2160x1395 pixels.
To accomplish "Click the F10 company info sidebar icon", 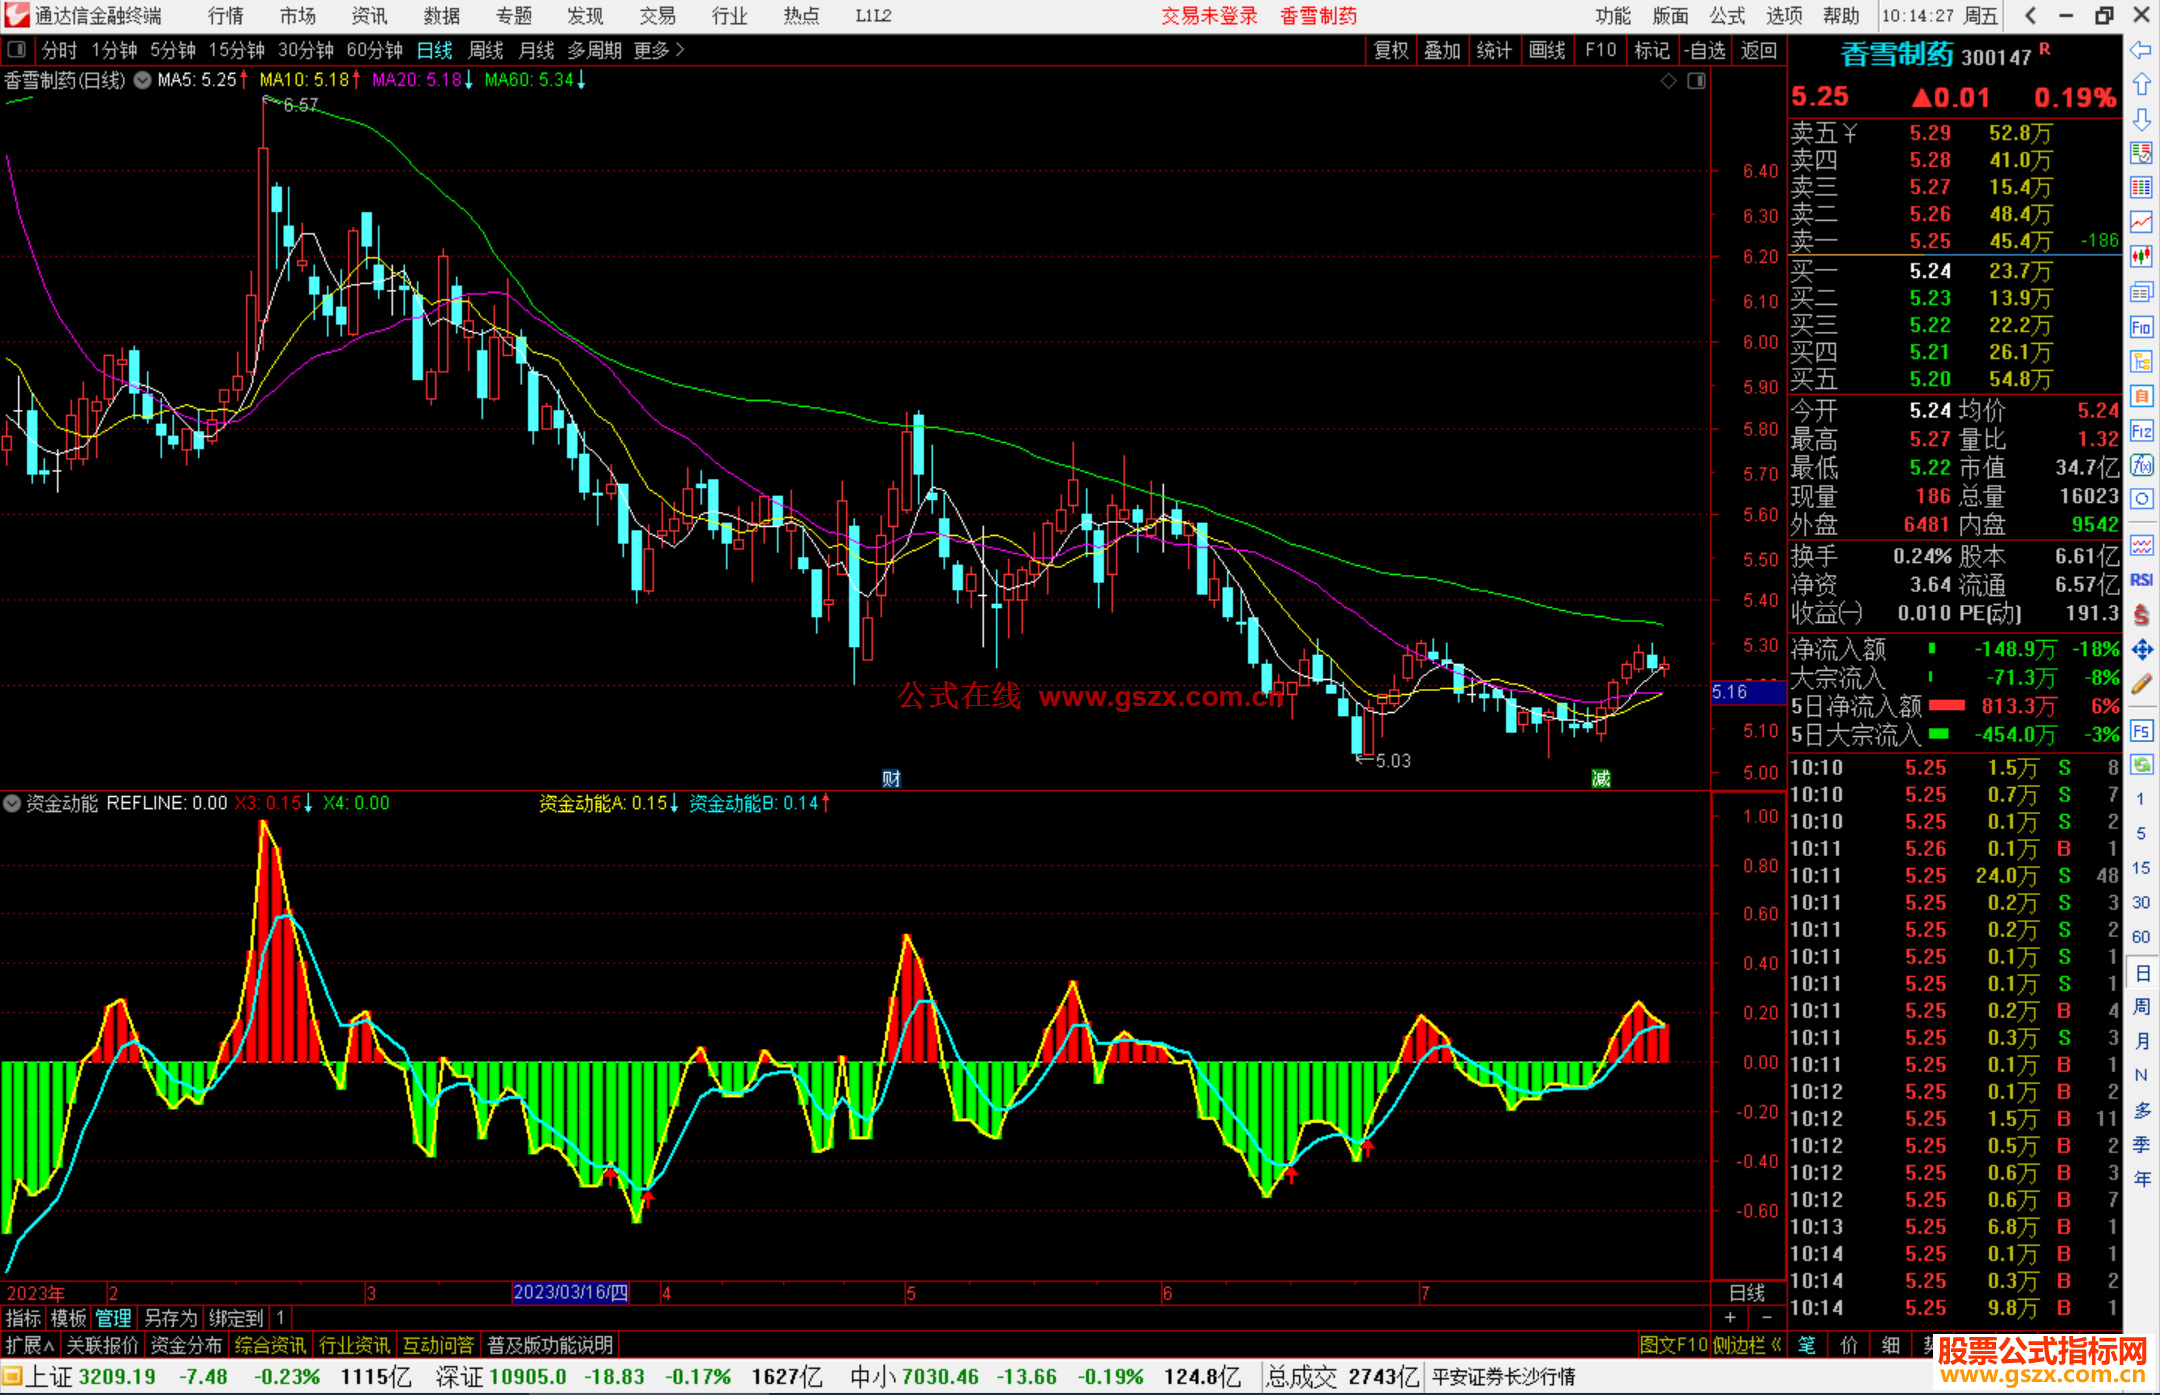I will pos(2141,327).
